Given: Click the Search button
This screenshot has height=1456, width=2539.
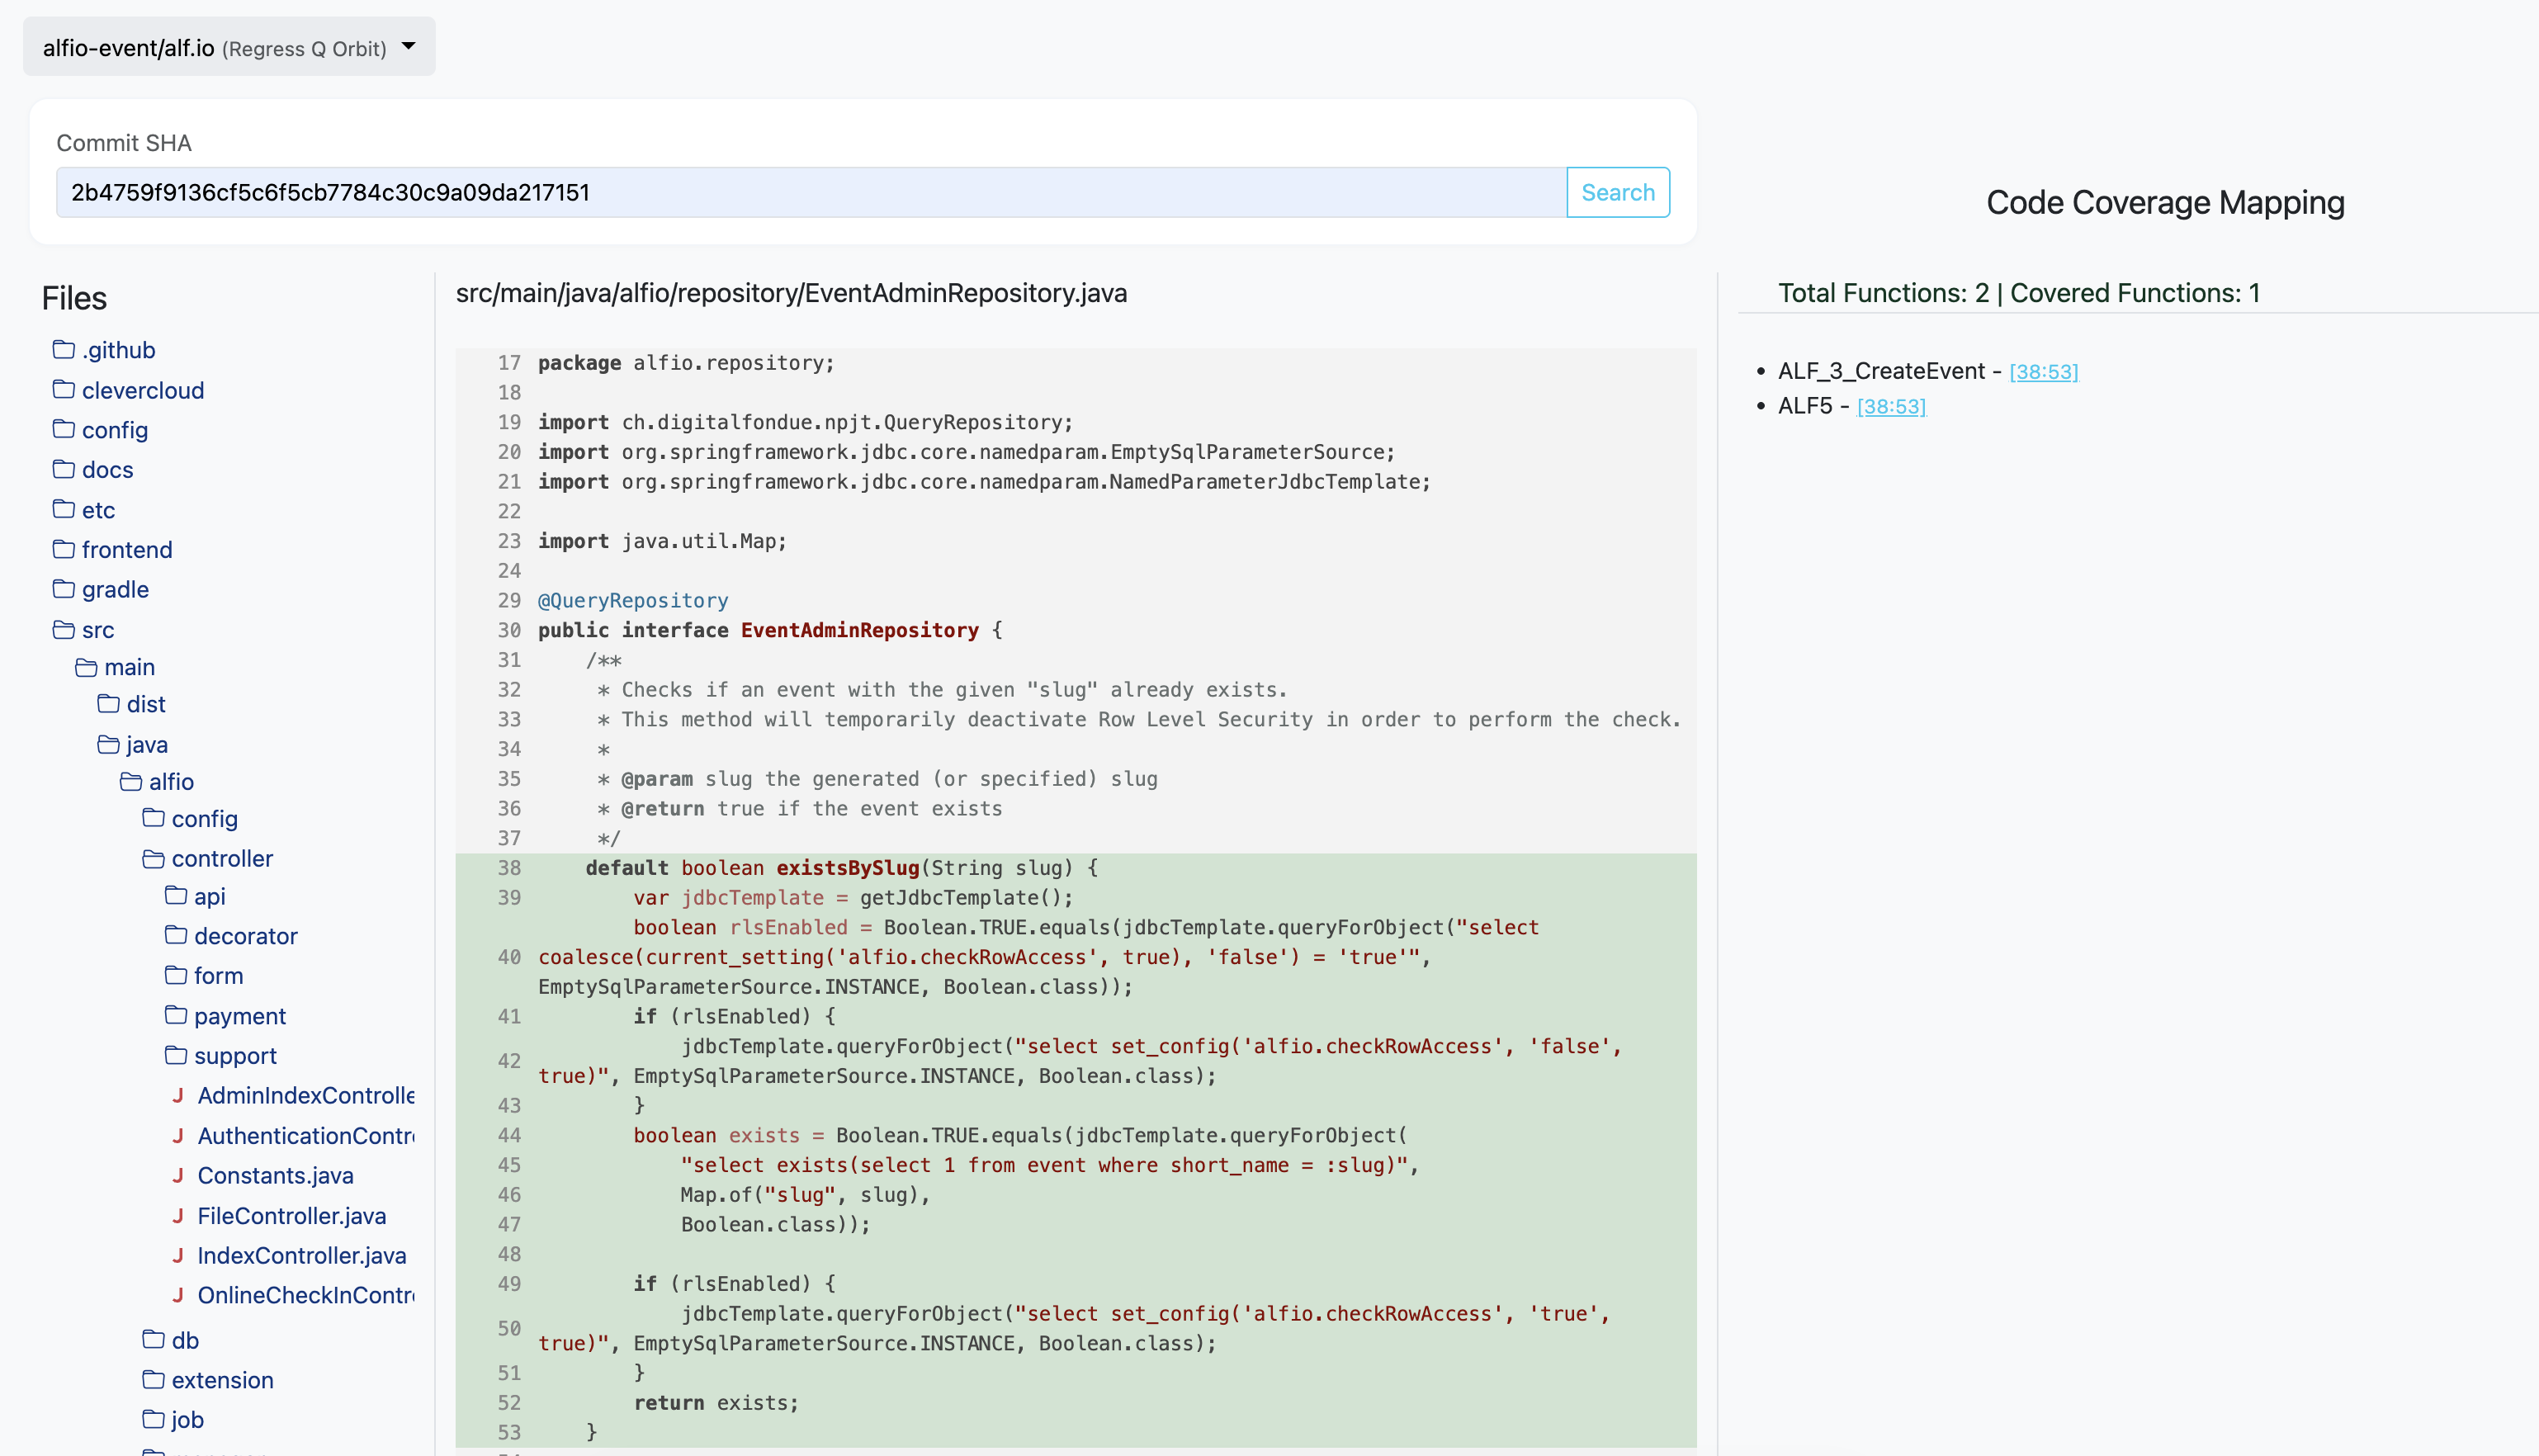Looking at the screenshot, I should coord(1618,192).
